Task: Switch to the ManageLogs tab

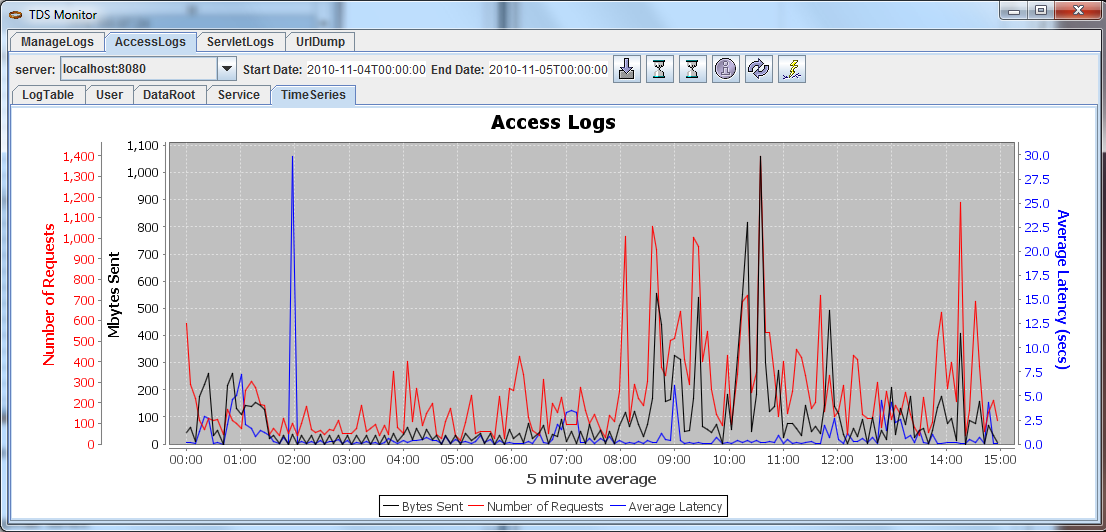Action: click(57, 42)
